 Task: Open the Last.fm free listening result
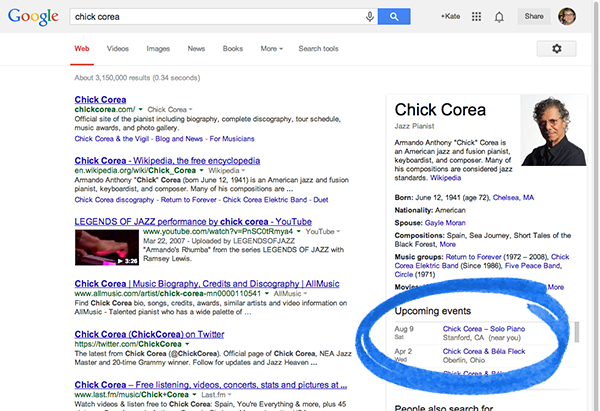(211, 385)
